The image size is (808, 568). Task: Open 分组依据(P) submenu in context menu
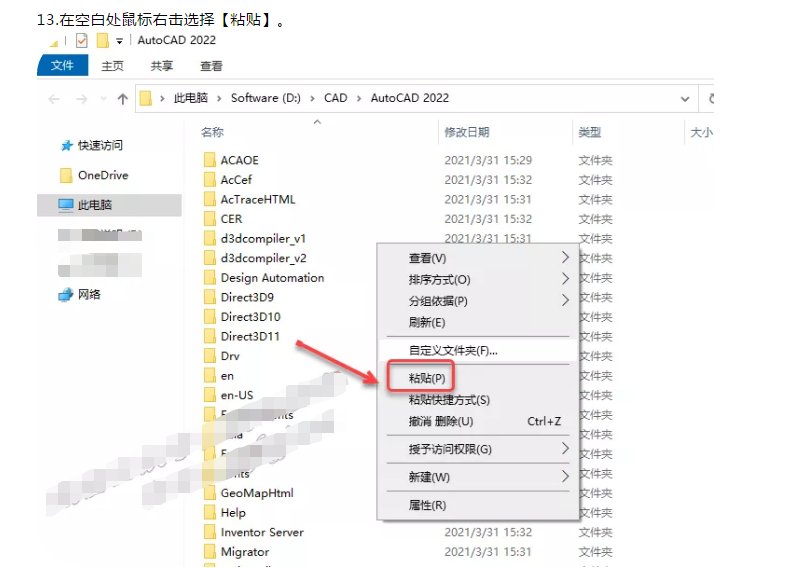(478, 300)
